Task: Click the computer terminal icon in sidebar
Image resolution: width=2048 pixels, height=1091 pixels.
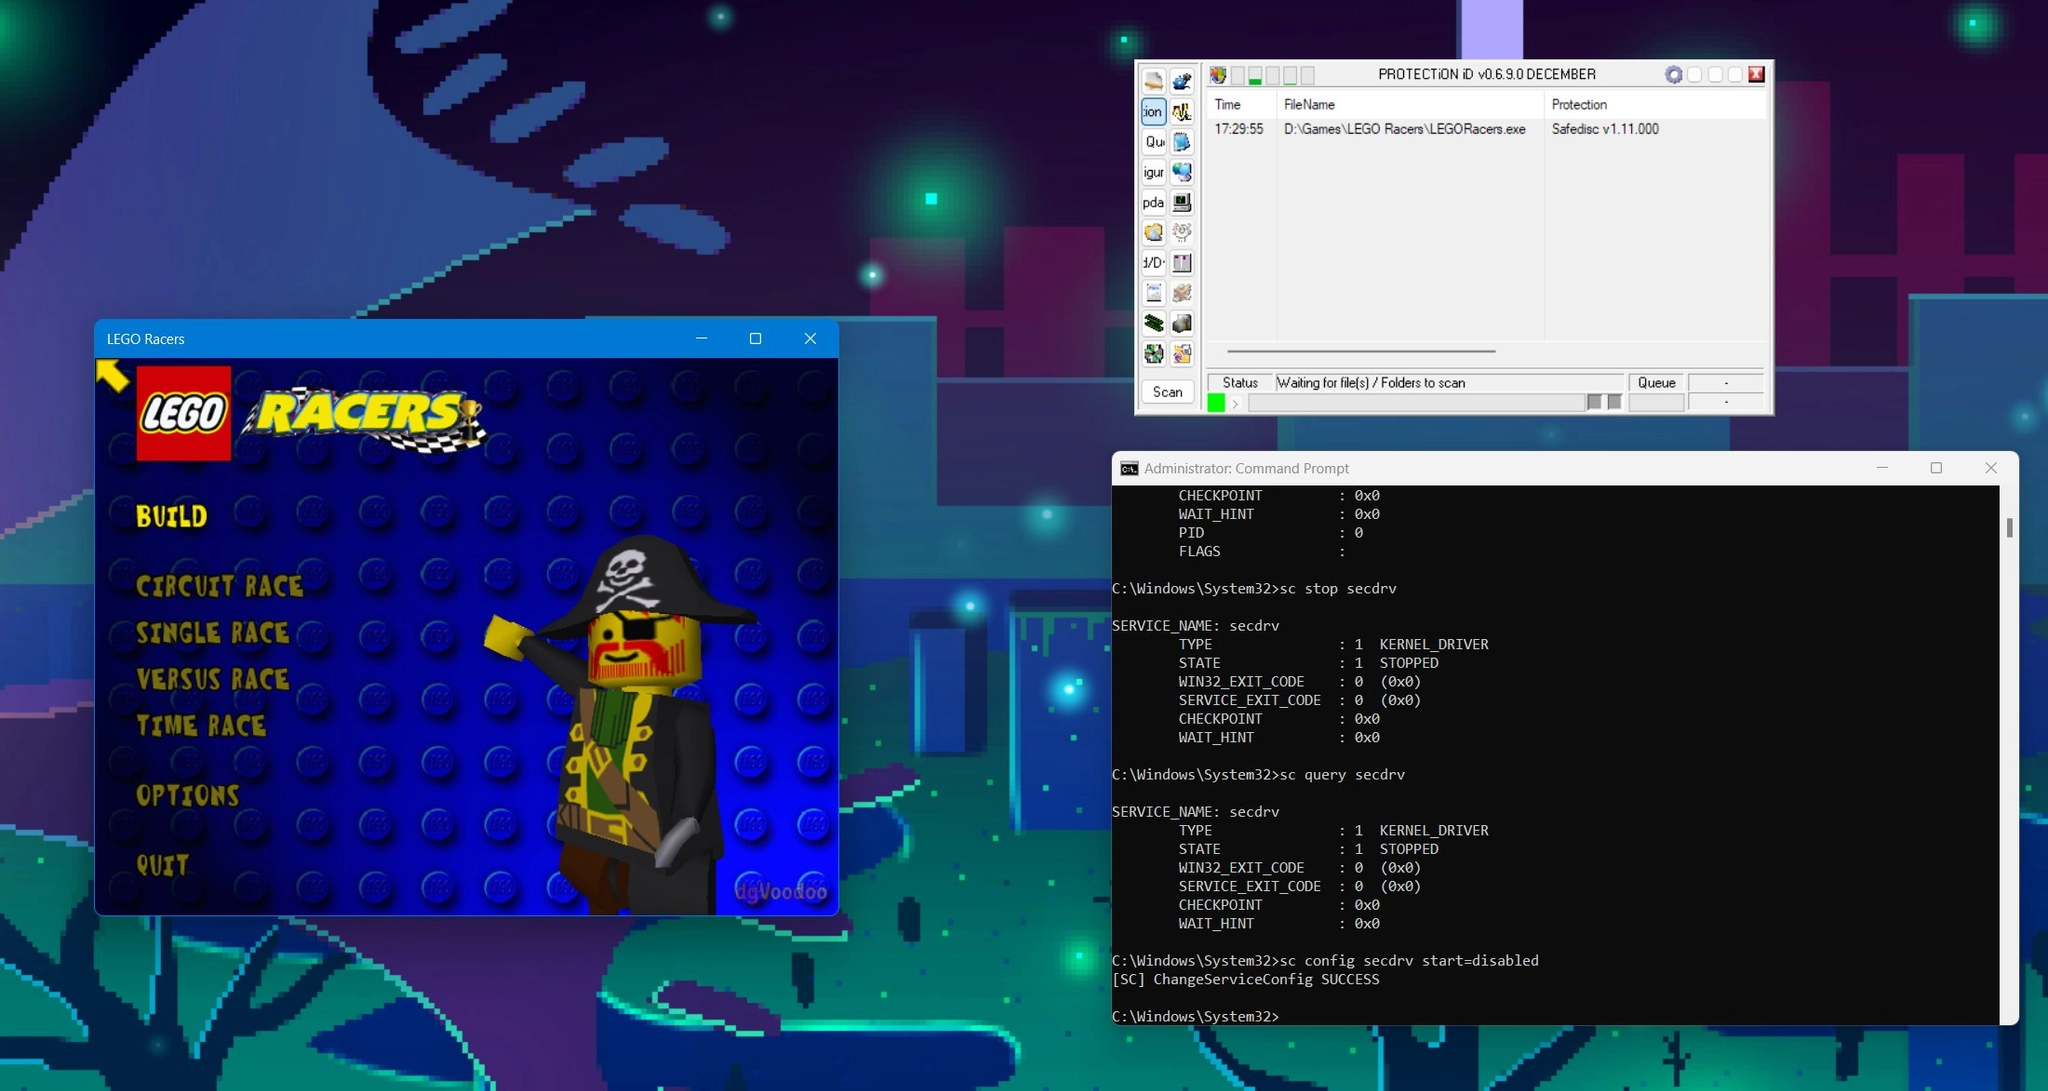Action: pyautogui.click(x=1182, y=202)
